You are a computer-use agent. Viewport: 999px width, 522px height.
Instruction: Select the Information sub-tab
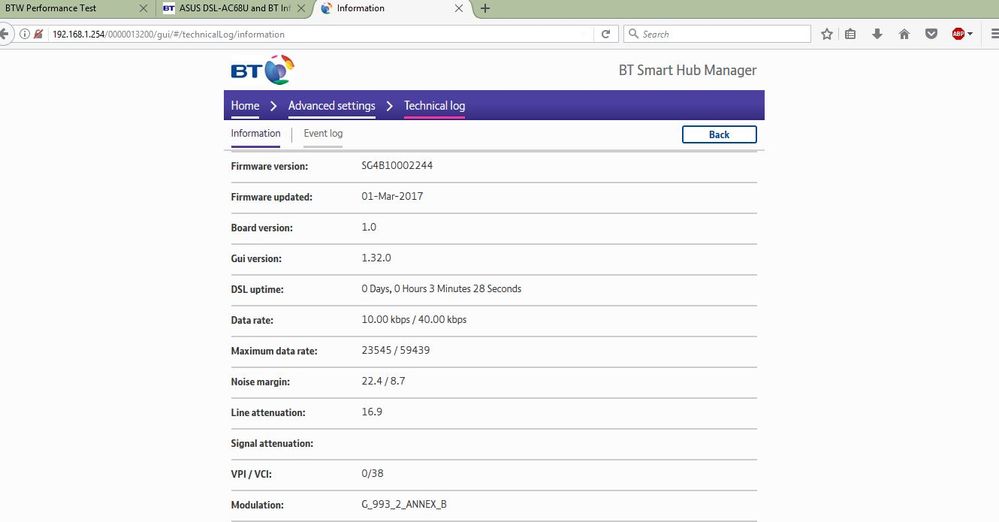[255, 133]
